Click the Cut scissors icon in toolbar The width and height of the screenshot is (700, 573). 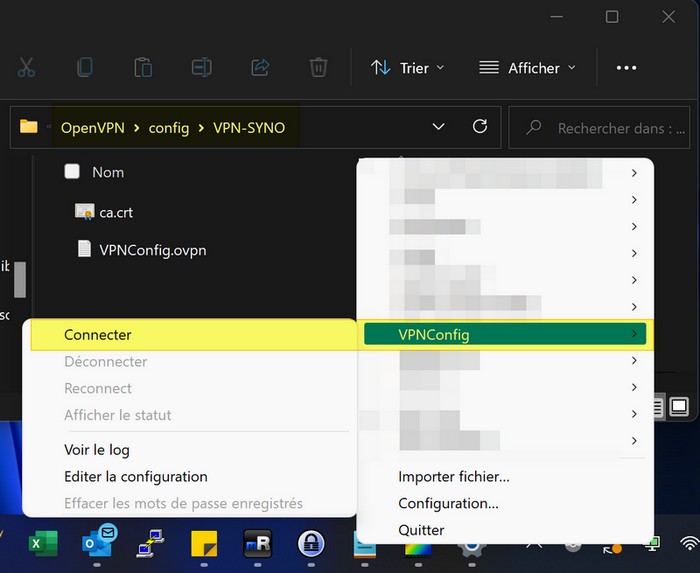tap(26, 68)
